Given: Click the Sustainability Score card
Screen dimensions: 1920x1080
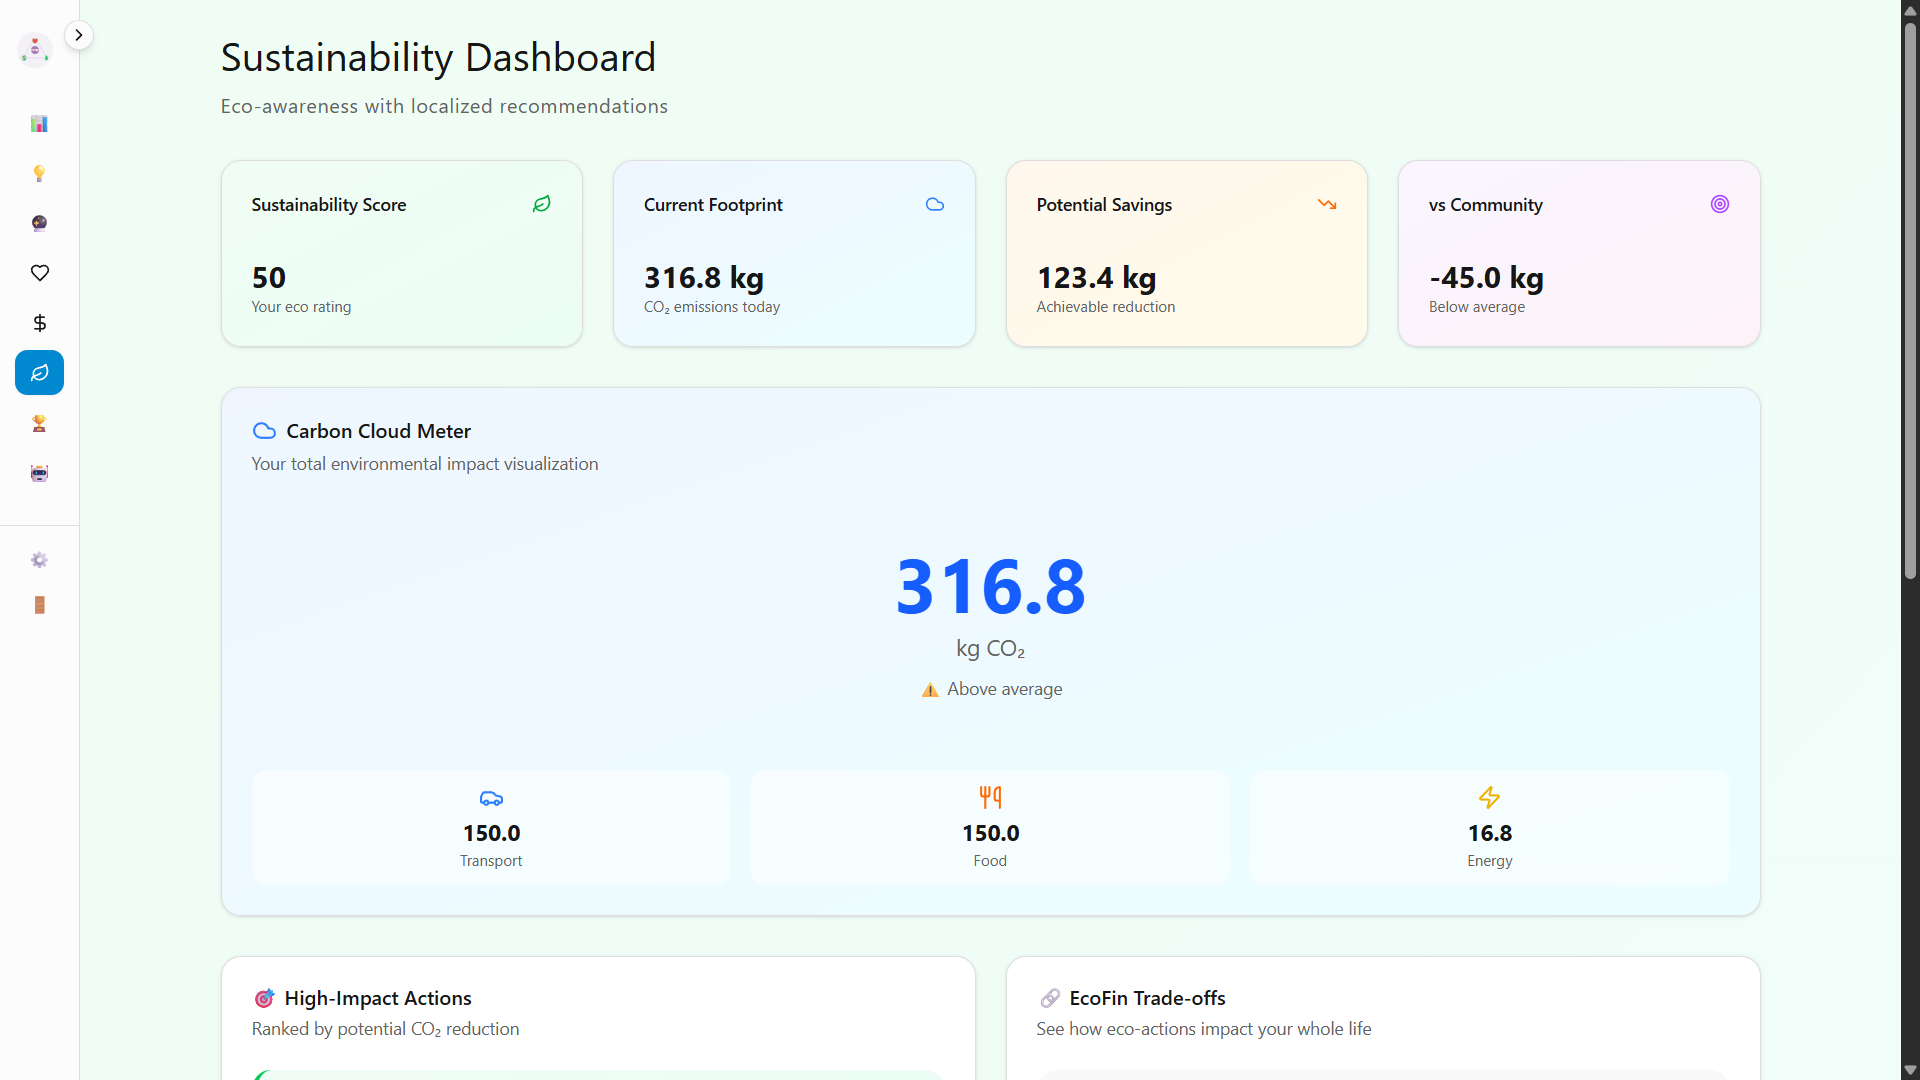Looking at the screenshot, I should coord(401,254).
